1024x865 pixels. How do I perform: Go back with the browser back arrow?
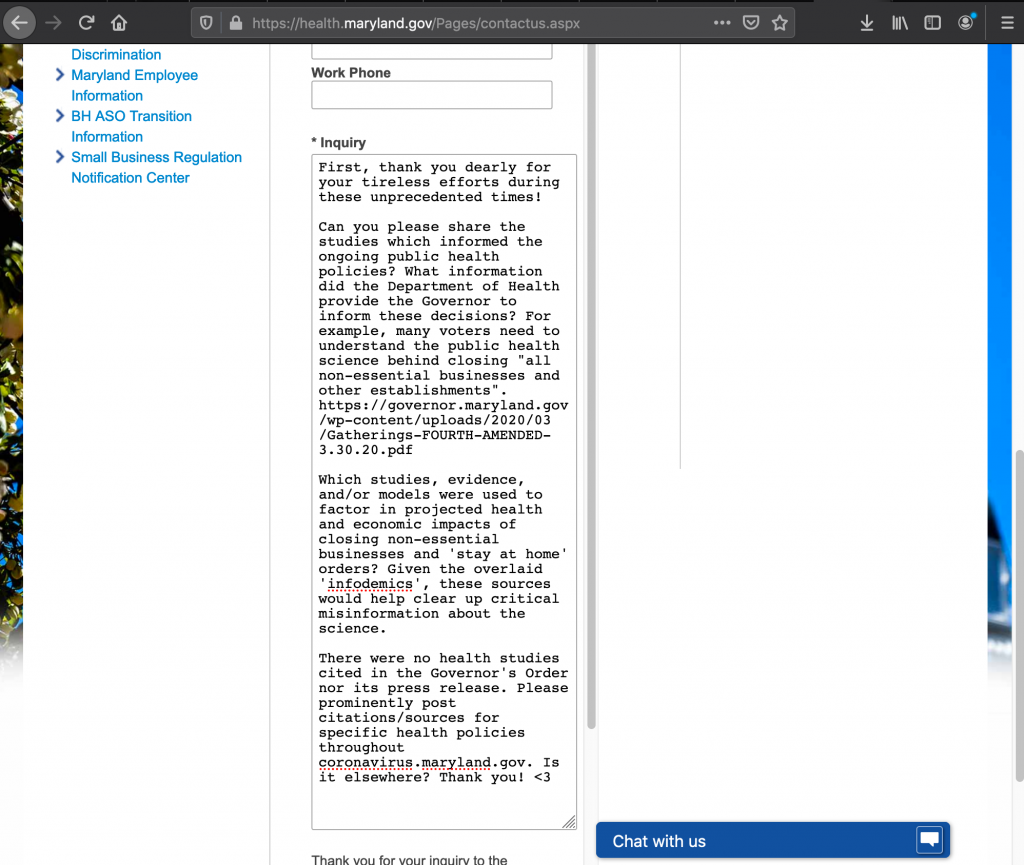point(20,23)
